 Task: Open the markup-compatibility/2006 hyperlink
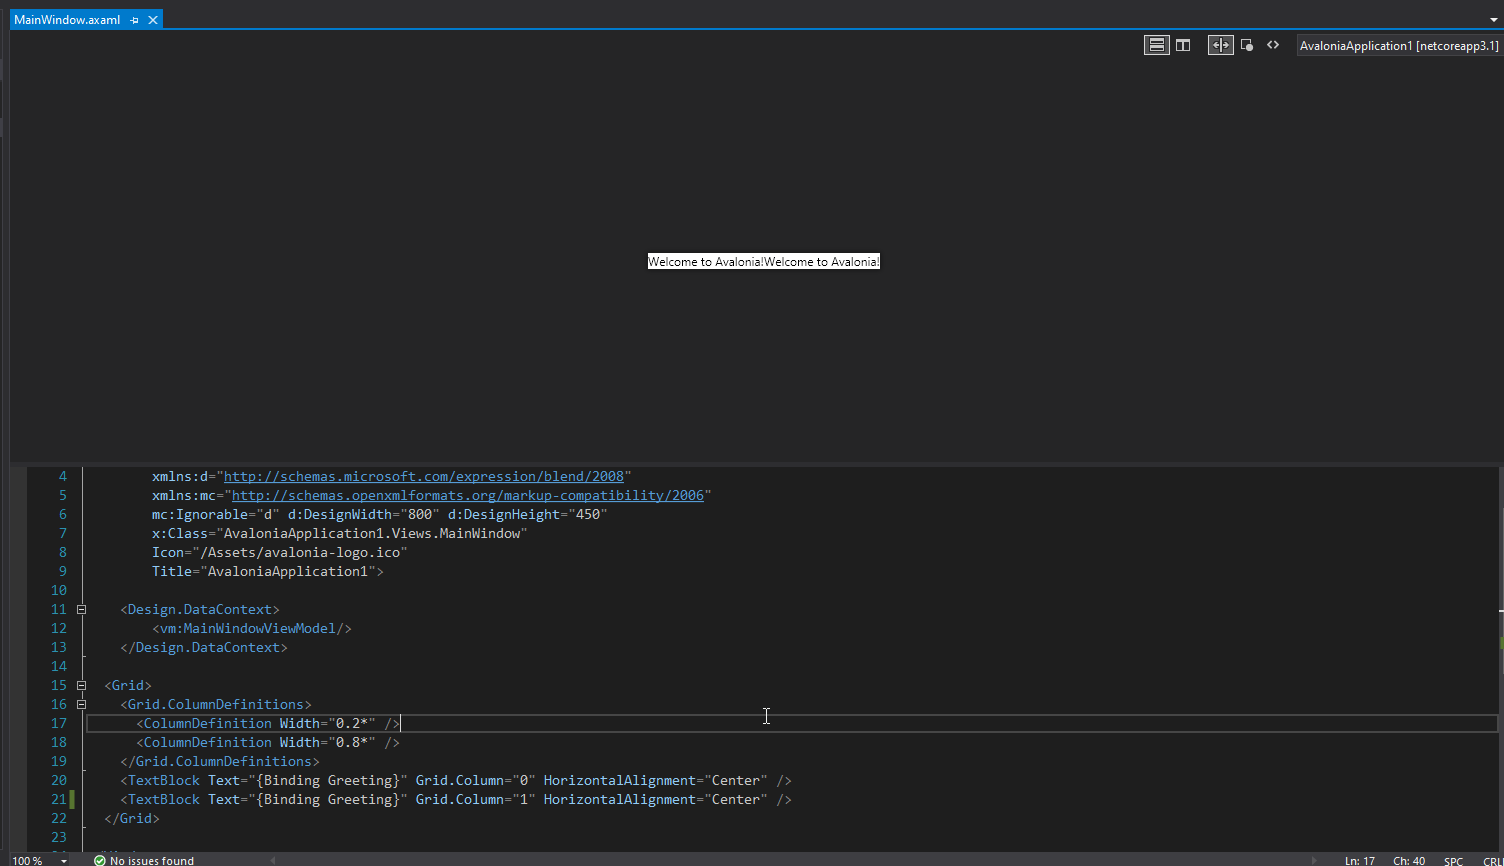[x=466, y=495]
